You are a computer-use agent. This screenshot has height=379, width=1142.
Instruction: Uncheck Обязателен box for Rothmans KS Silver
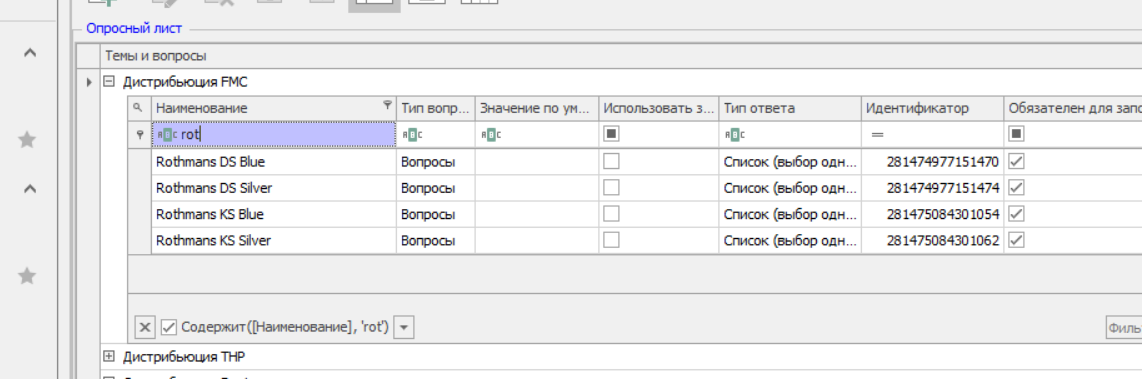(x=1016, y=240)
